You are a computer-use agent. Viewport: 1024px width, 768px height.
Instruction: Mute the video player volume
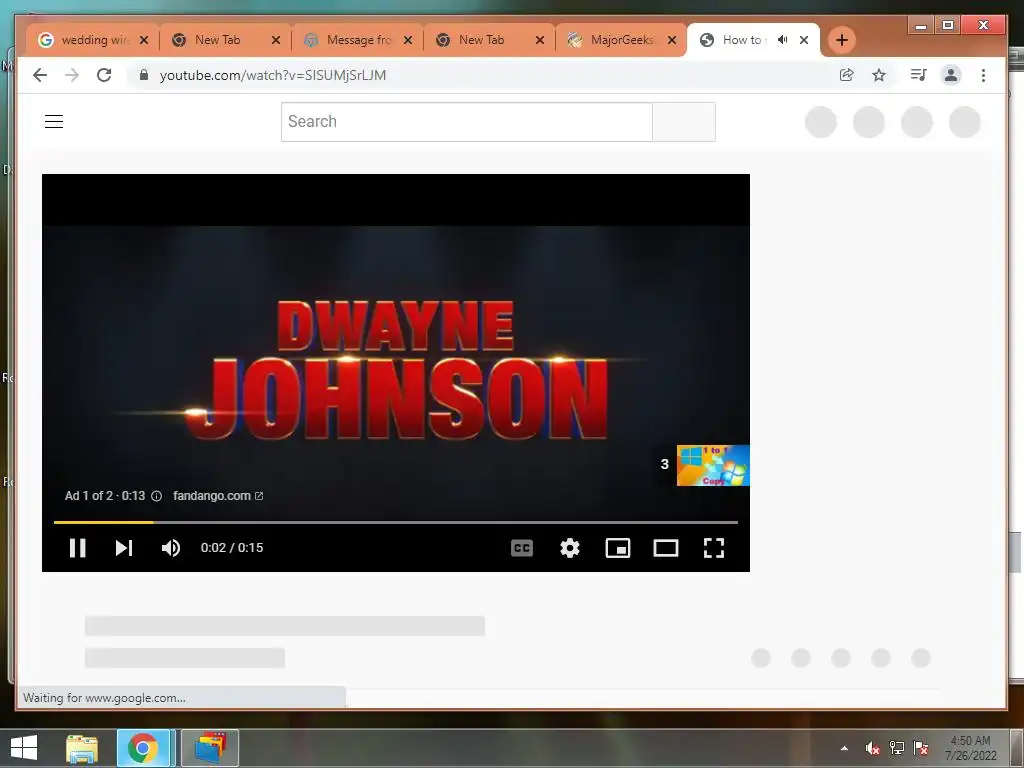(171, 548)
